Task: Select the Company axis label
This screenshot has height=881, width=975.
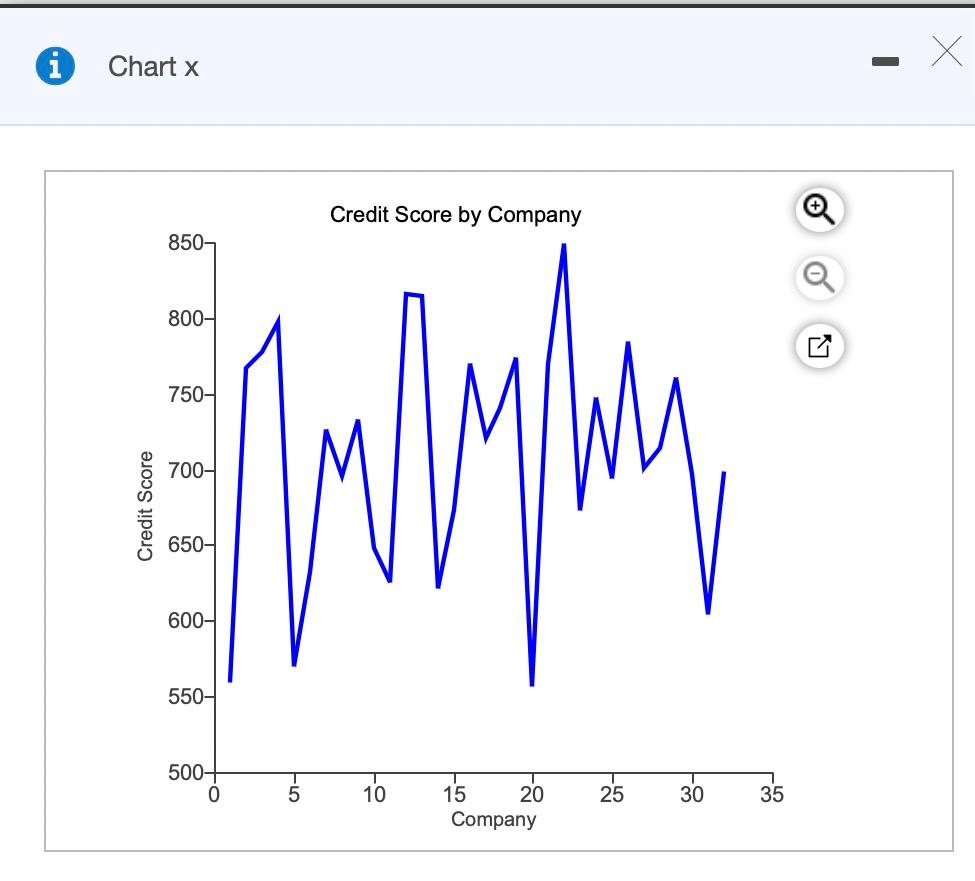Action: (492, 819)
